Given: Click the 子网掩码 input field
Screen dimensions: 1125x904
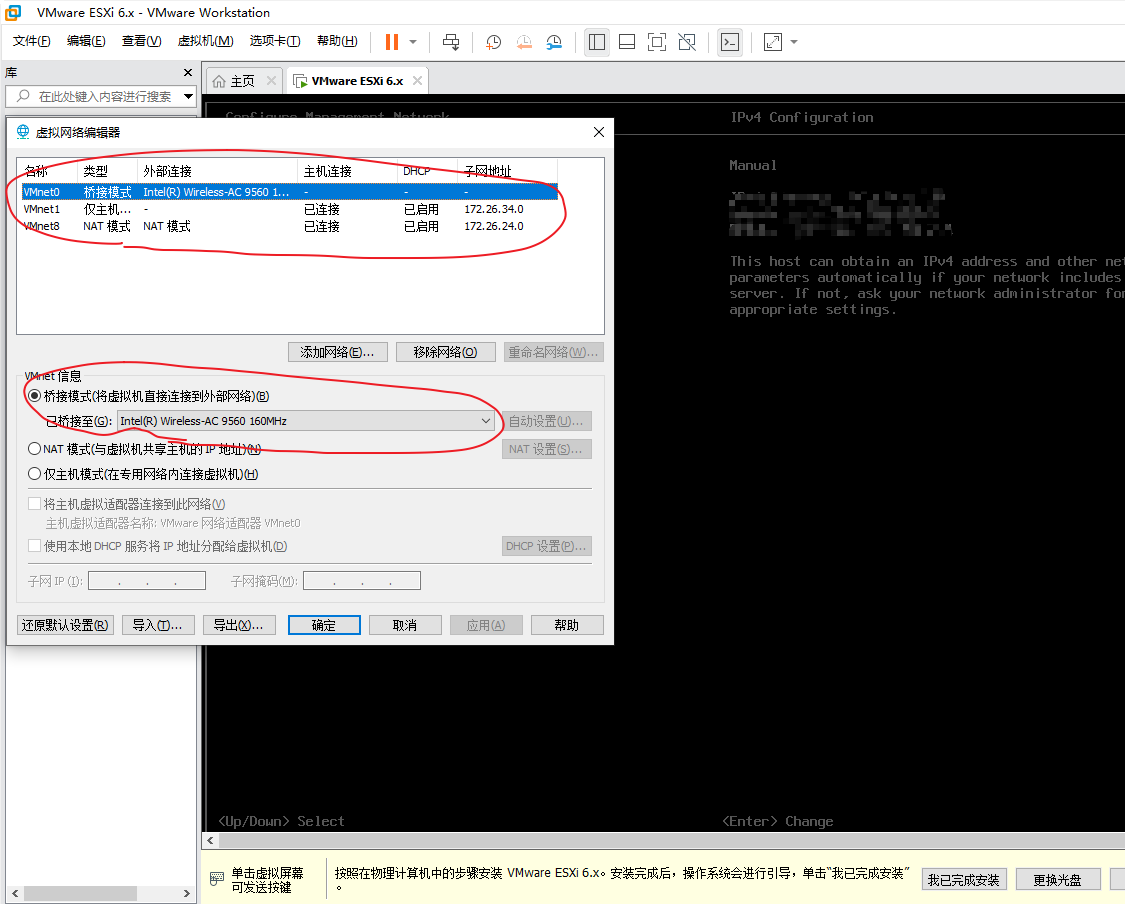Looking at the screenshot, I should pyautogui.click(x=362, y=580).
